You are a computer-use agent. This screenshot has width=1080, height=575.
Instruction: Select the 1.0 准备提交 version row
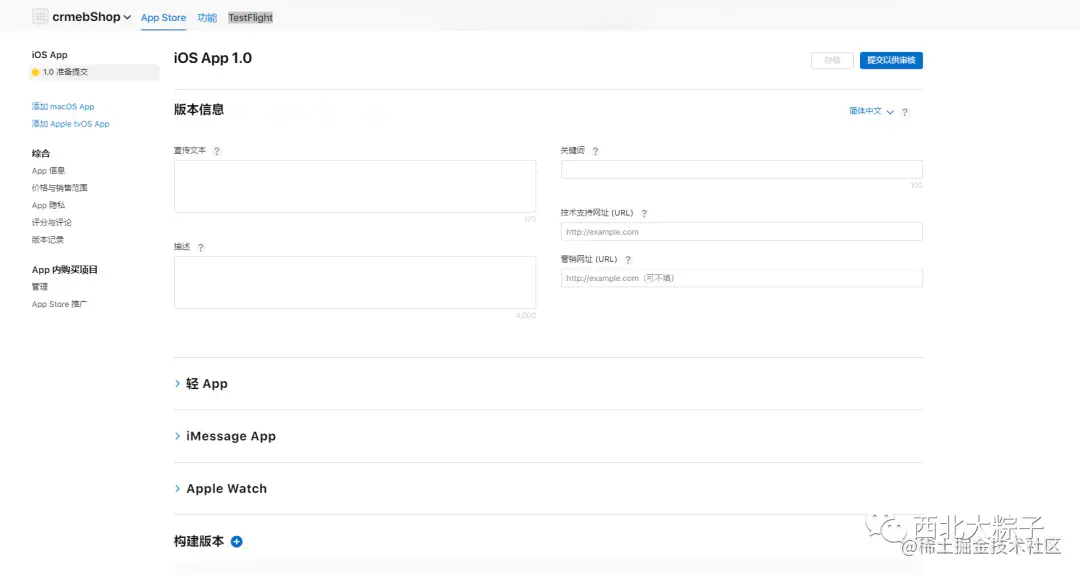tap(94, 72)
